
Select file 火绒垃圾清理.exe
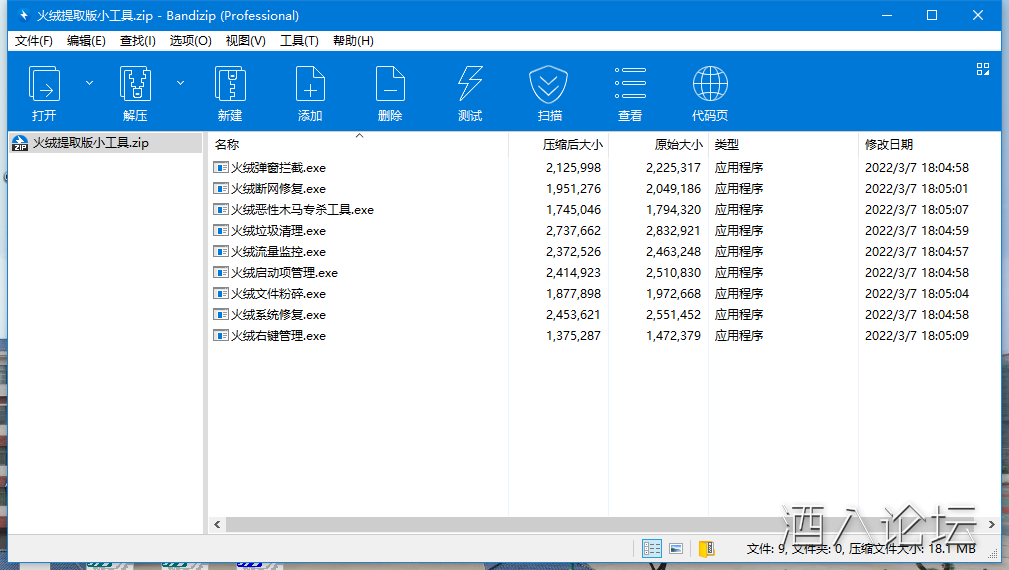278,231
